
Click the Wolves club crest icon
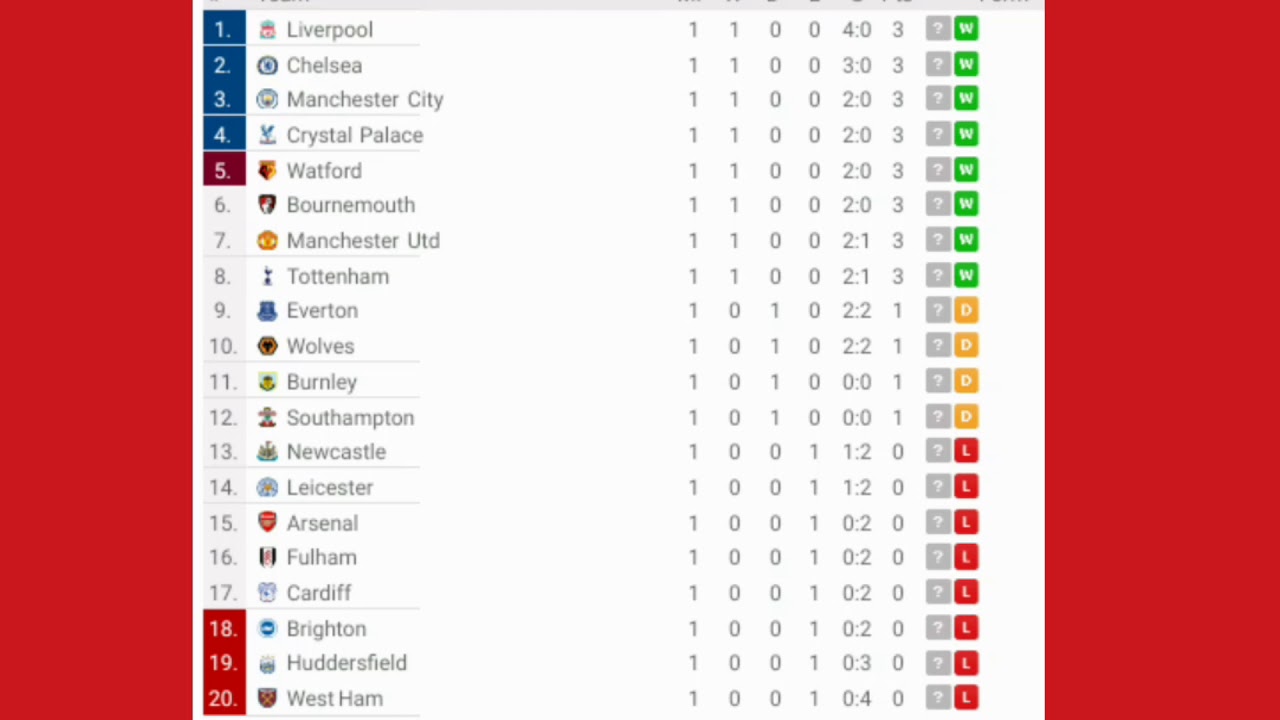click(x=267, y=346)
